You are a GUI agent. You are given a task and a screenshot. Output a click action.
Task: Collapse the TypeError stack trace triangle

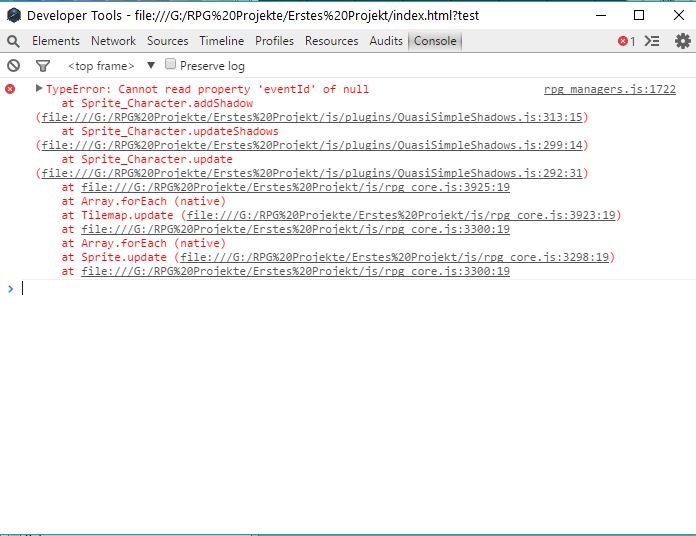click(x=39, y=88)
